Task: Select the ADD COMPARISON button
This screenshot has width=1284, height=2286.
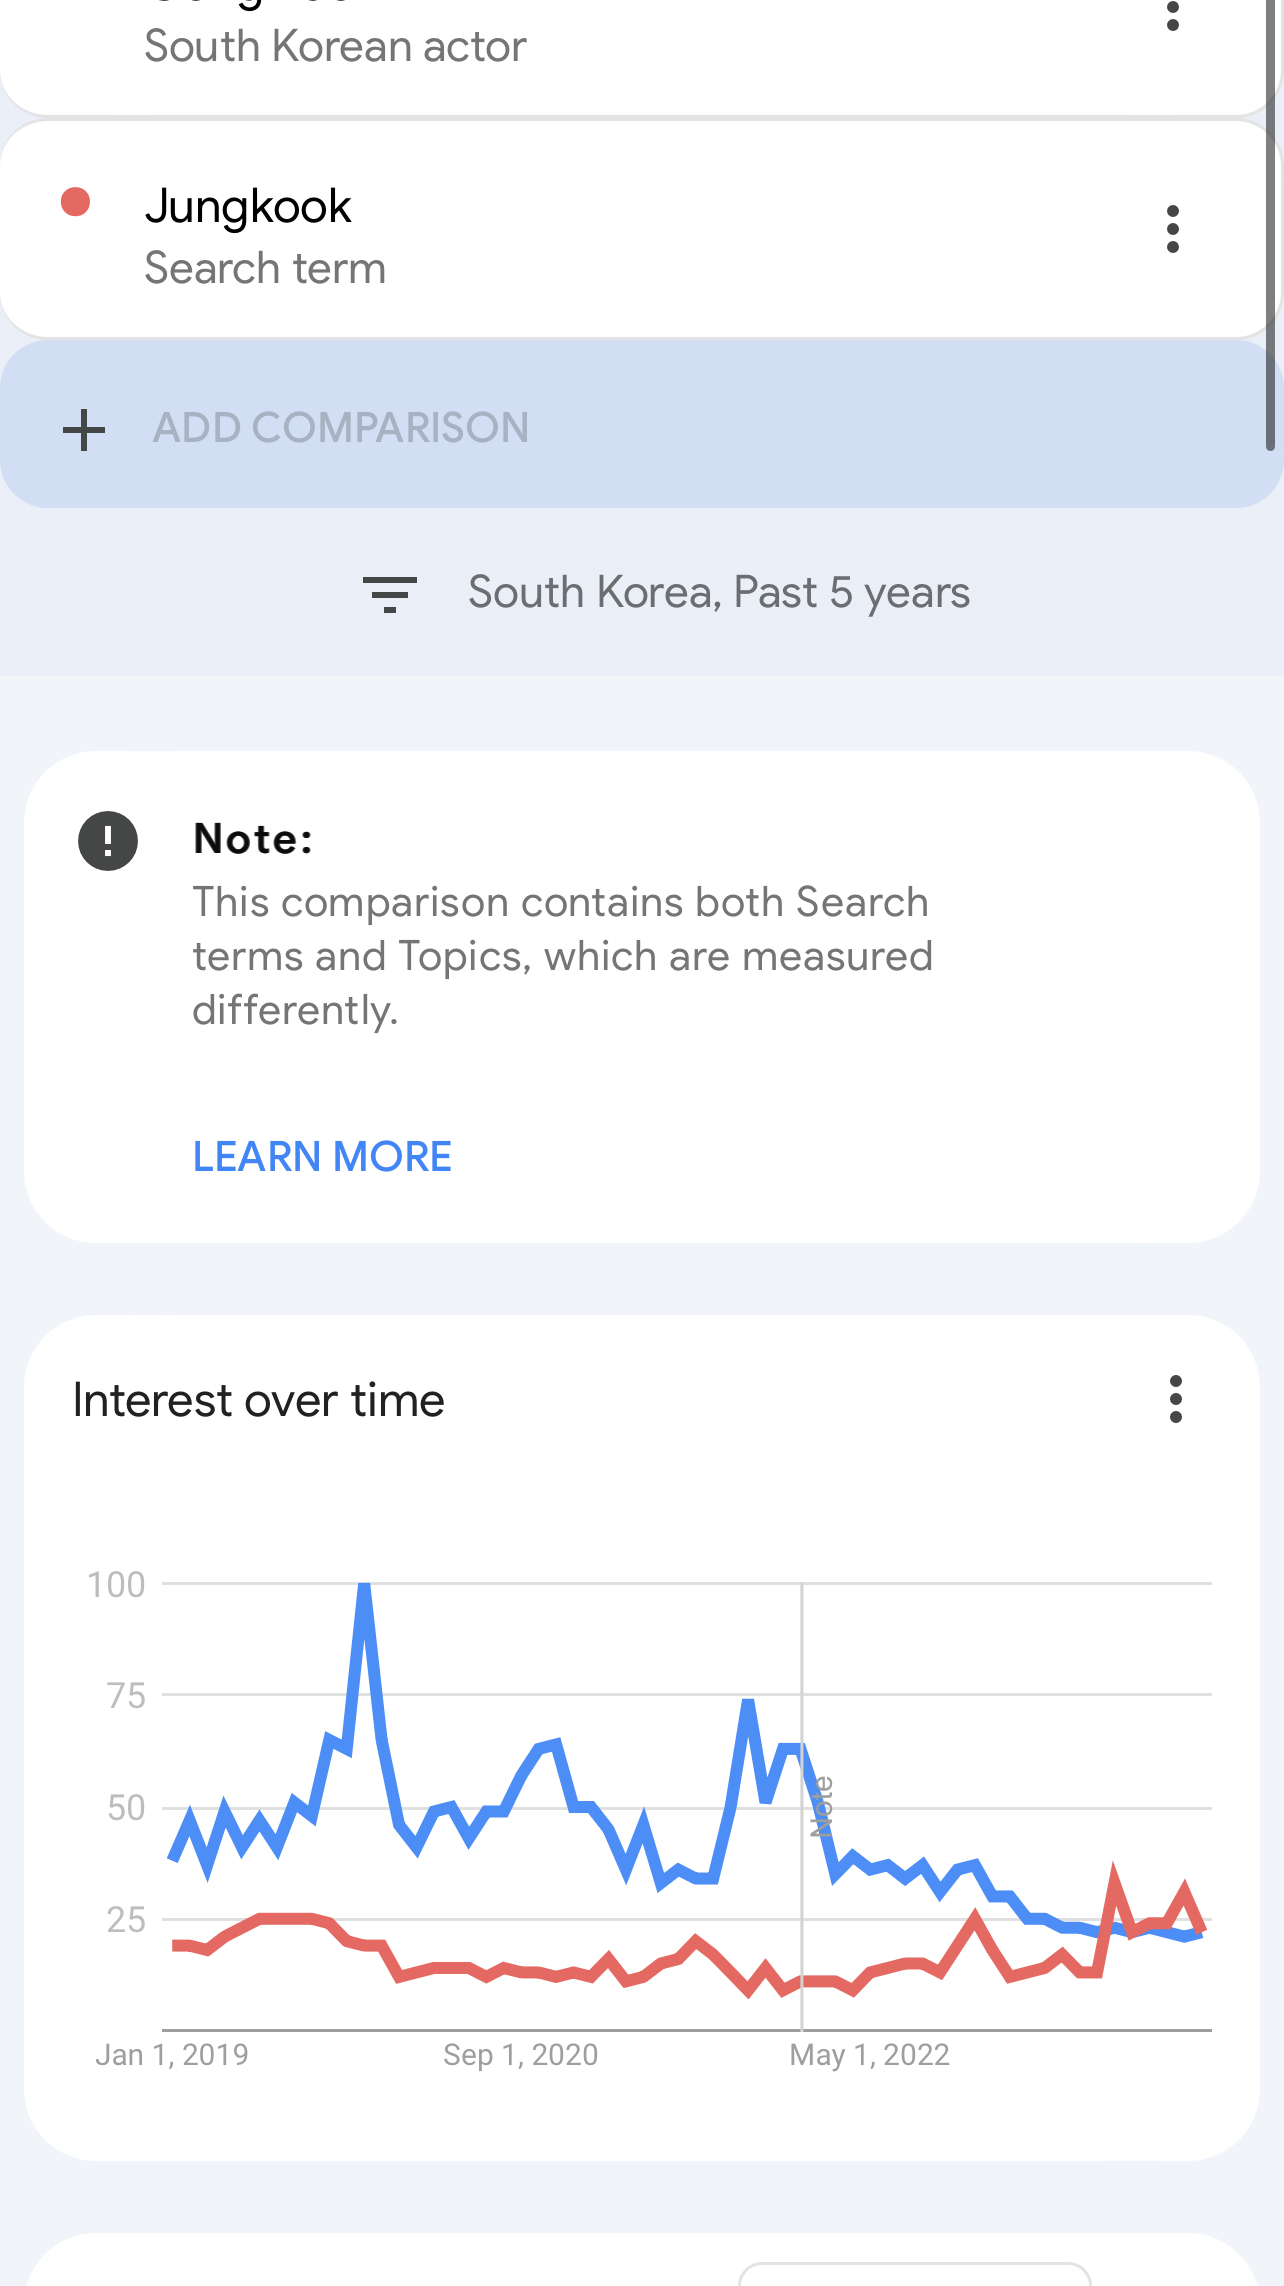Action: click(x=642, y=425)
